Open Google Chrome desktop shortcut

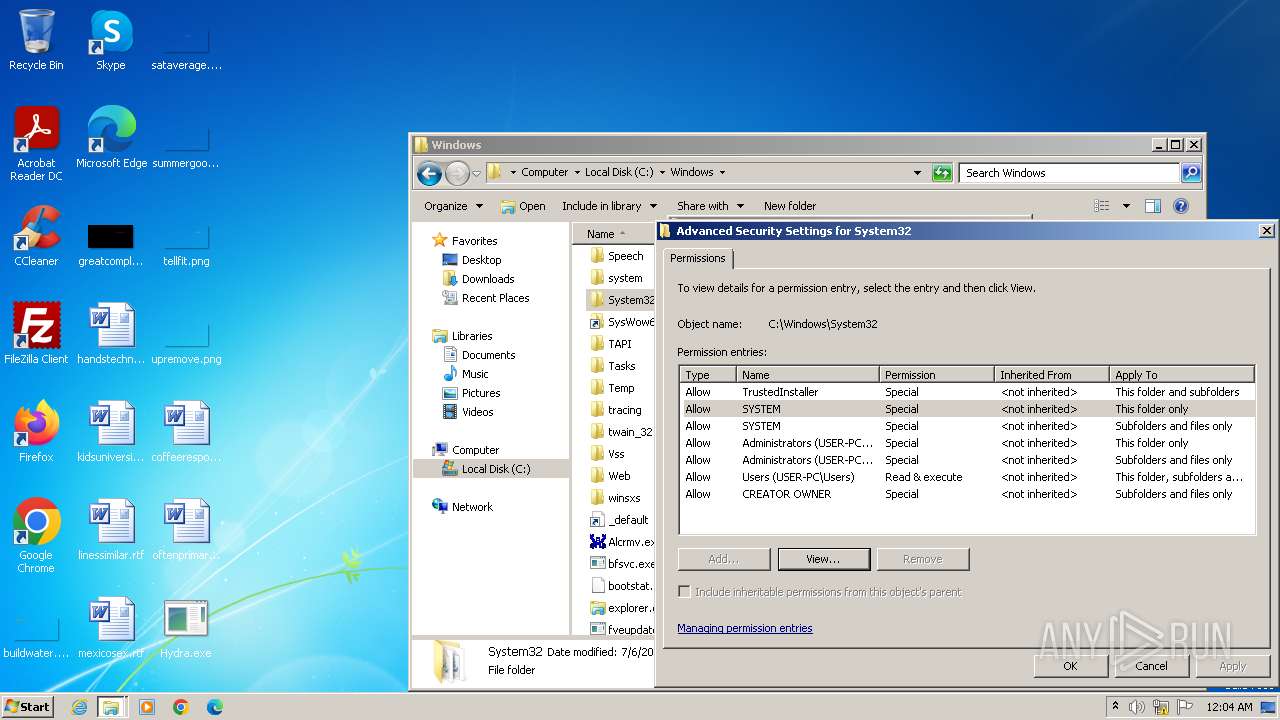click(36, 536)
